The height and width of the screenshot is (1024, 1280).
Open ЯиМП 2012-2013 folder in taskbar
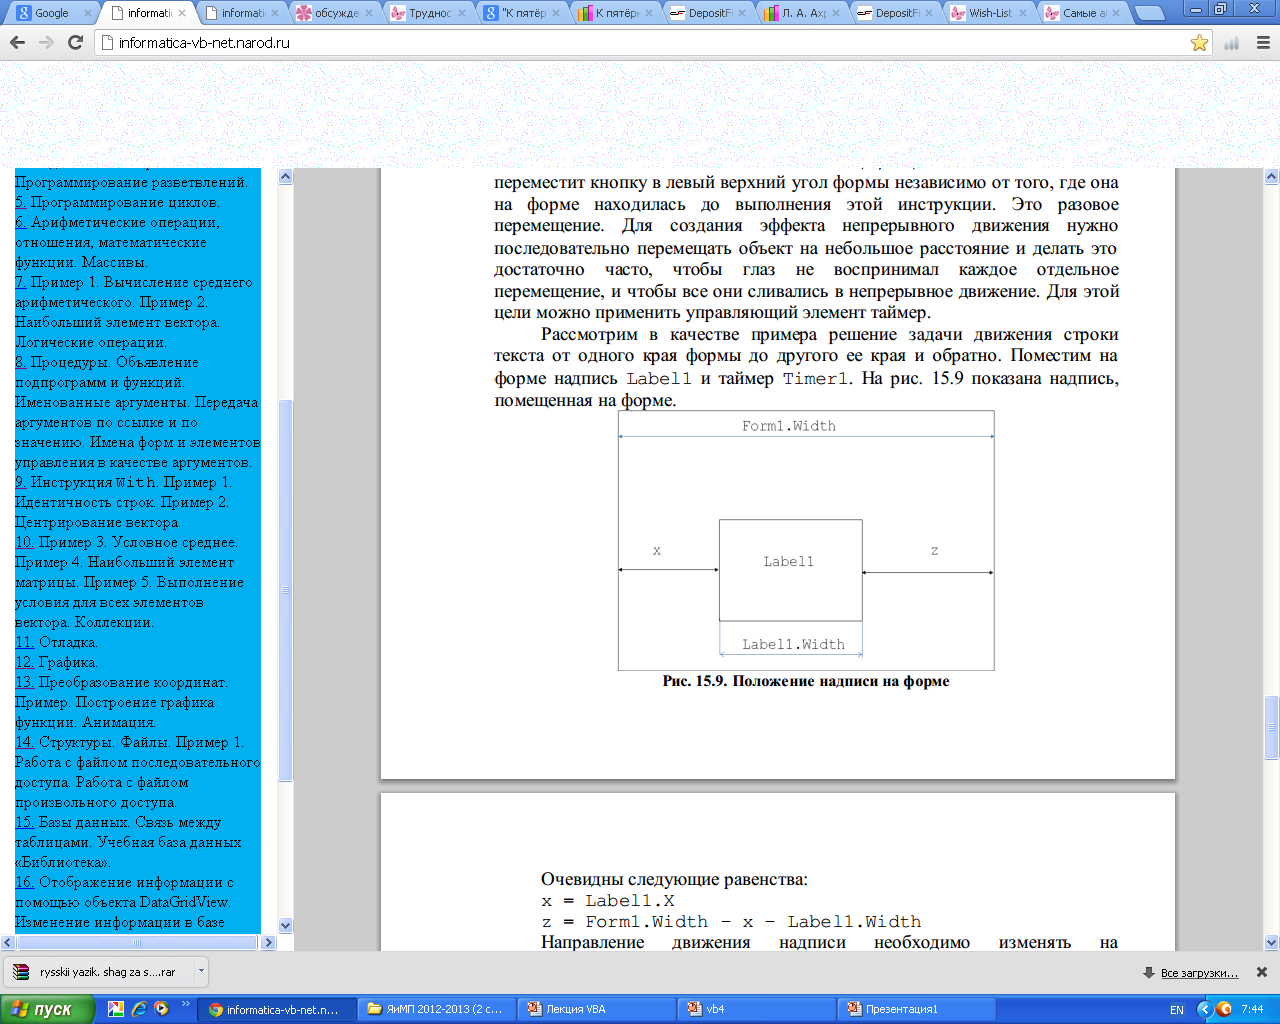click(x=436, y=1009)
